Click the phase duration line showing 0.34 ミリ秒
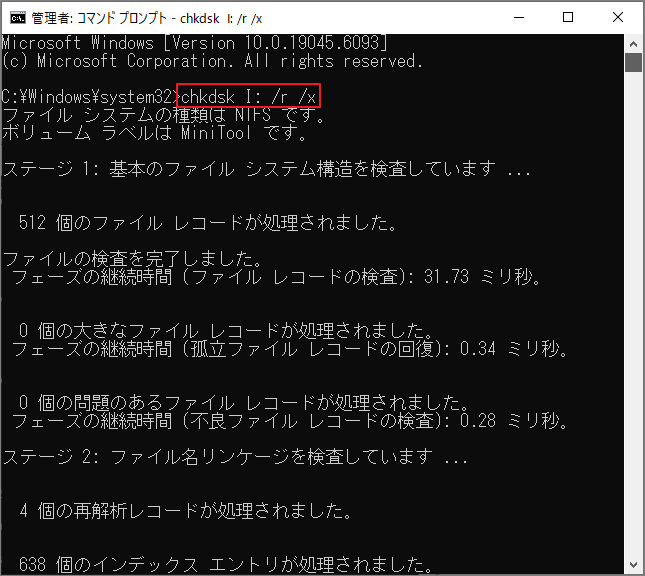 [290, 348]
